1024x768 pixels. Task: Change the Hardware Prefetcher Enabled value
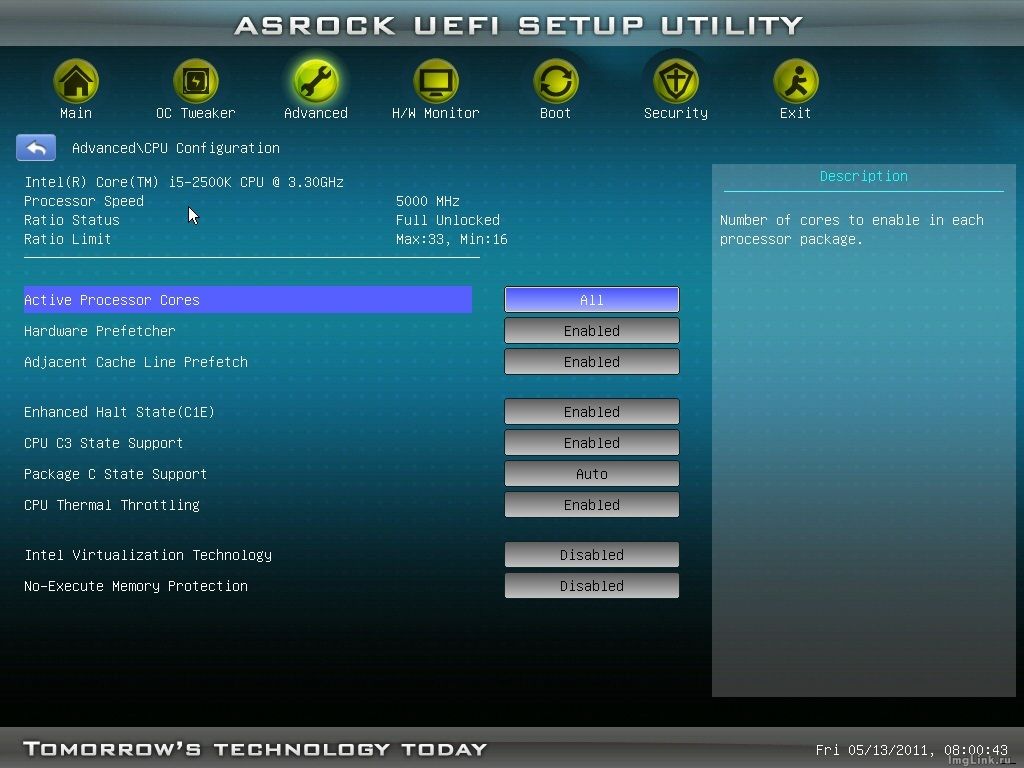[592, 330]
